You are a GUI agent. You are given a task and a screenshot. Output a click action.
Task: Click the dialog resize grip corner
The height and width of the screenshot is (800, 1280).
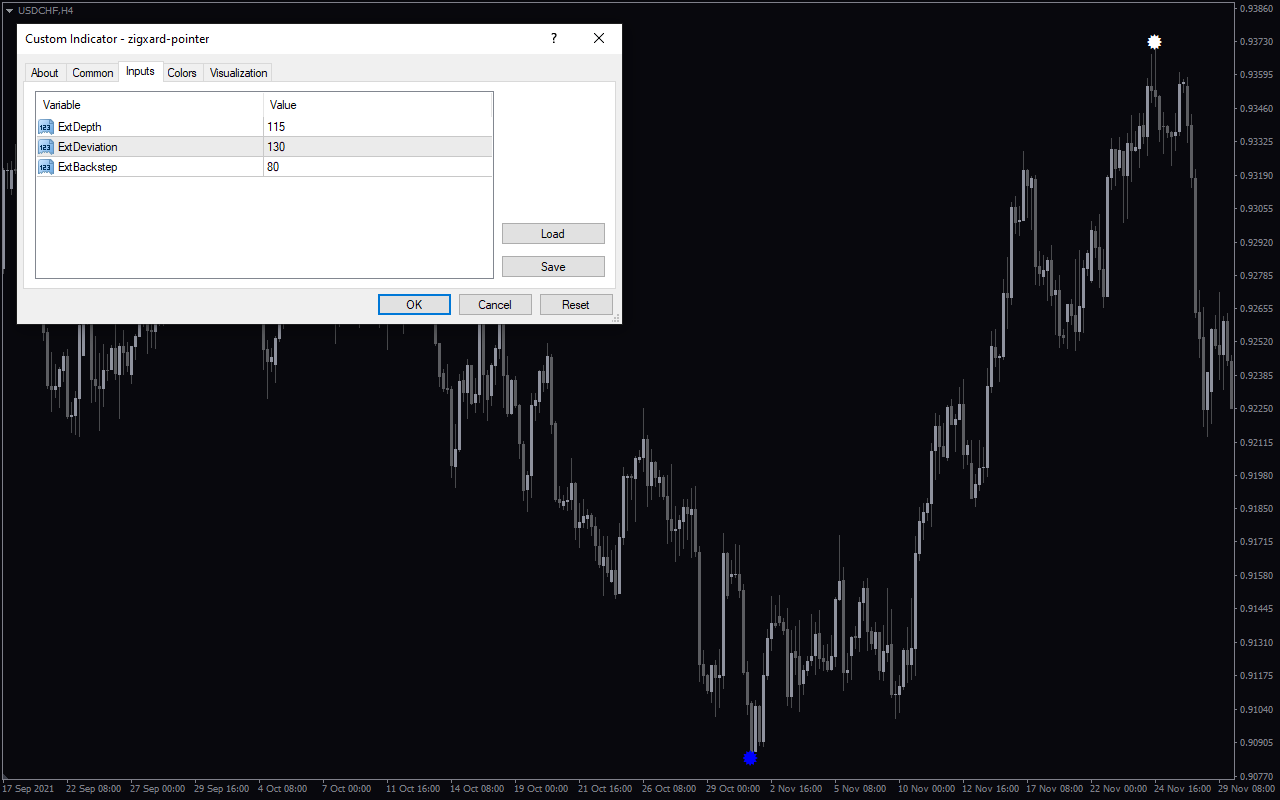tap(616, 318)
